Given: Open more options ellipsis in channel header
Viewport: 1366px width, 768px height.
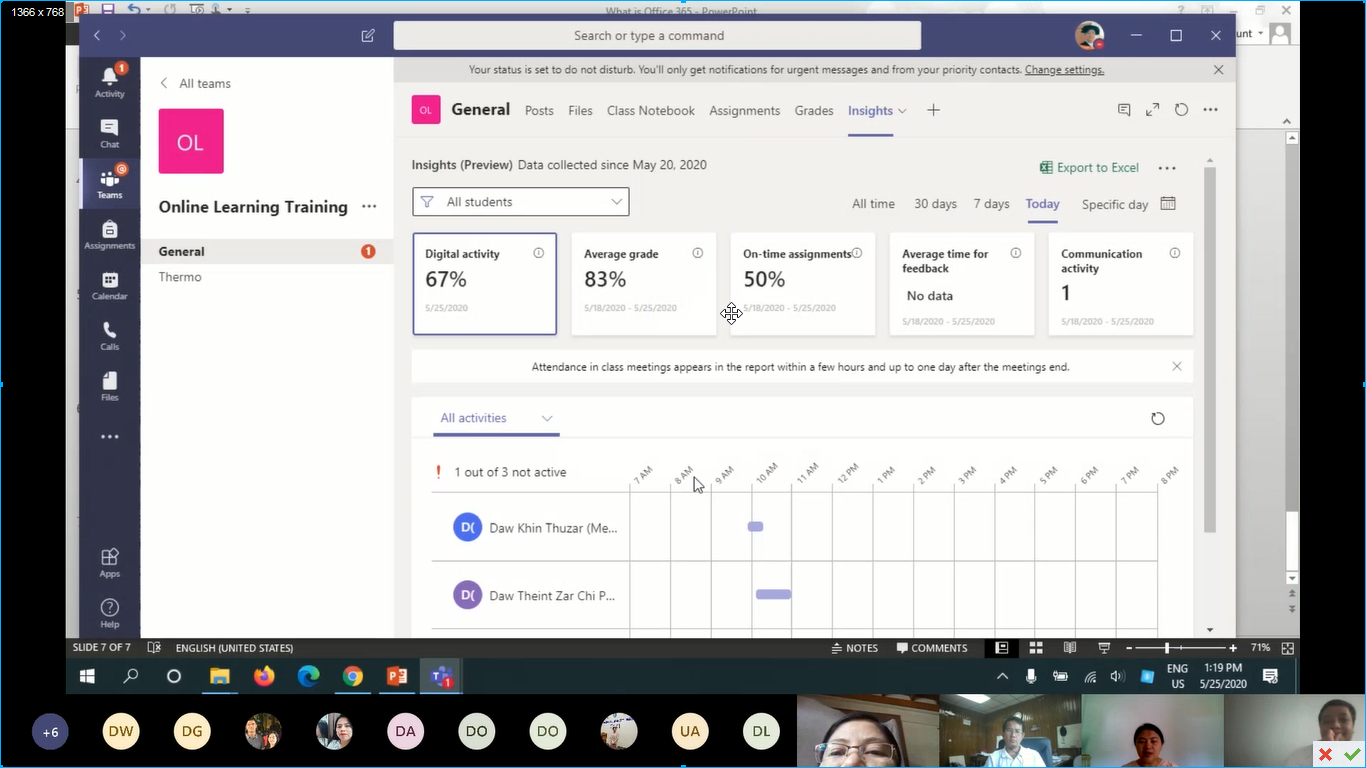Looking at the screenshot, I should click(x=1211, y=110).
